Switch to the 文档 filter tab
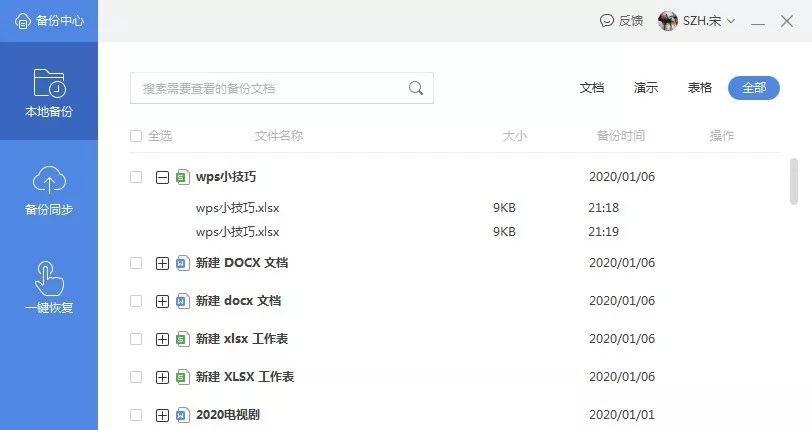 tap(592, 88)
